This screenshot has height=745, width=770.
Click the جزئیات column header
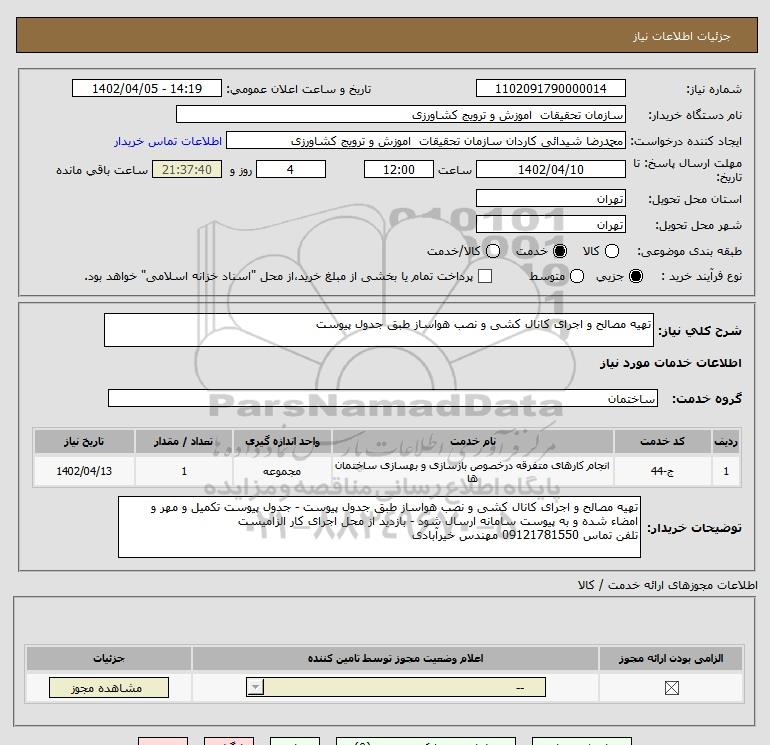coord(109,658)
